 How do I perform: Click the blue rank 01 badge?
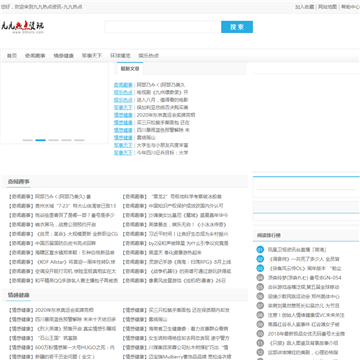click(260, 249)
